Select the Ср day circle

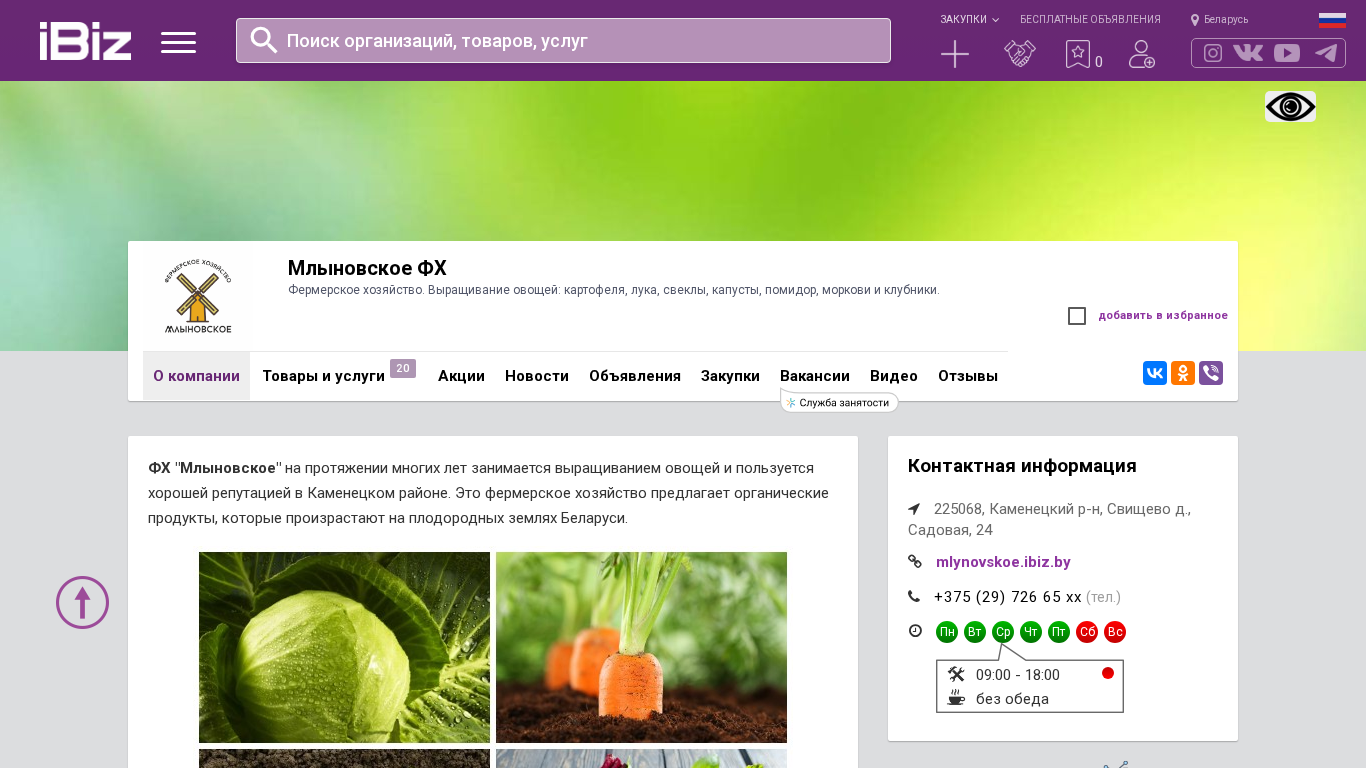coord(1003,632)
